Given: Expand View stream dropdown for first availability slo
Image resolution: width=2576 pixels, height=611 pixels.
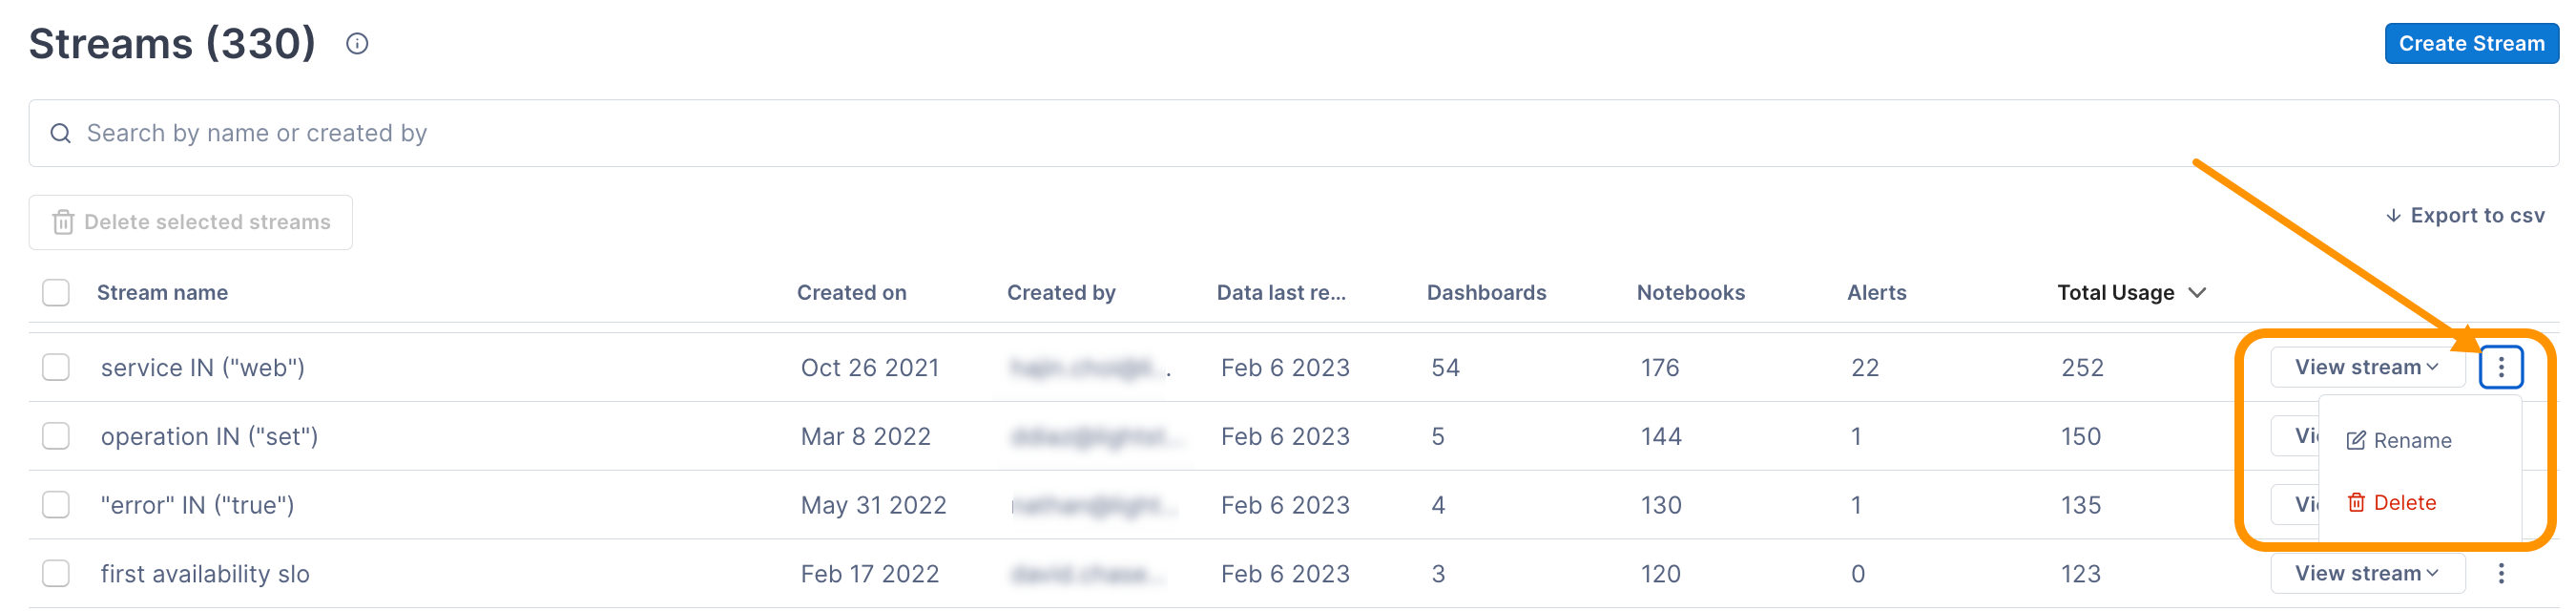Looking at the screenshot, I should pos(2366,573).
